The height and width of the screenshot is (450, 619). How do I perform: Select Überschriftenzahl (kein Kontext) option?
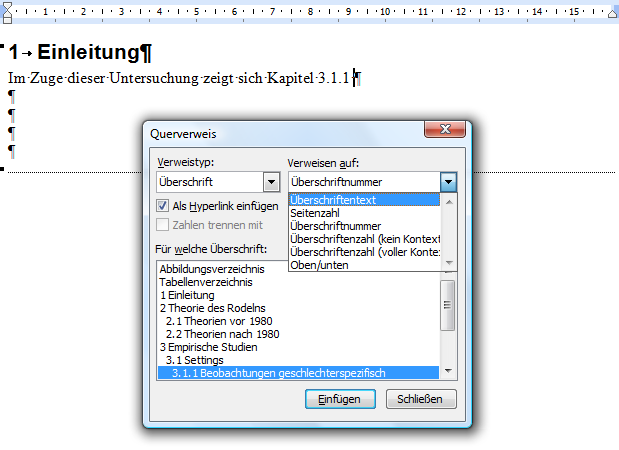pyautogui.click(x=364, y=239)
